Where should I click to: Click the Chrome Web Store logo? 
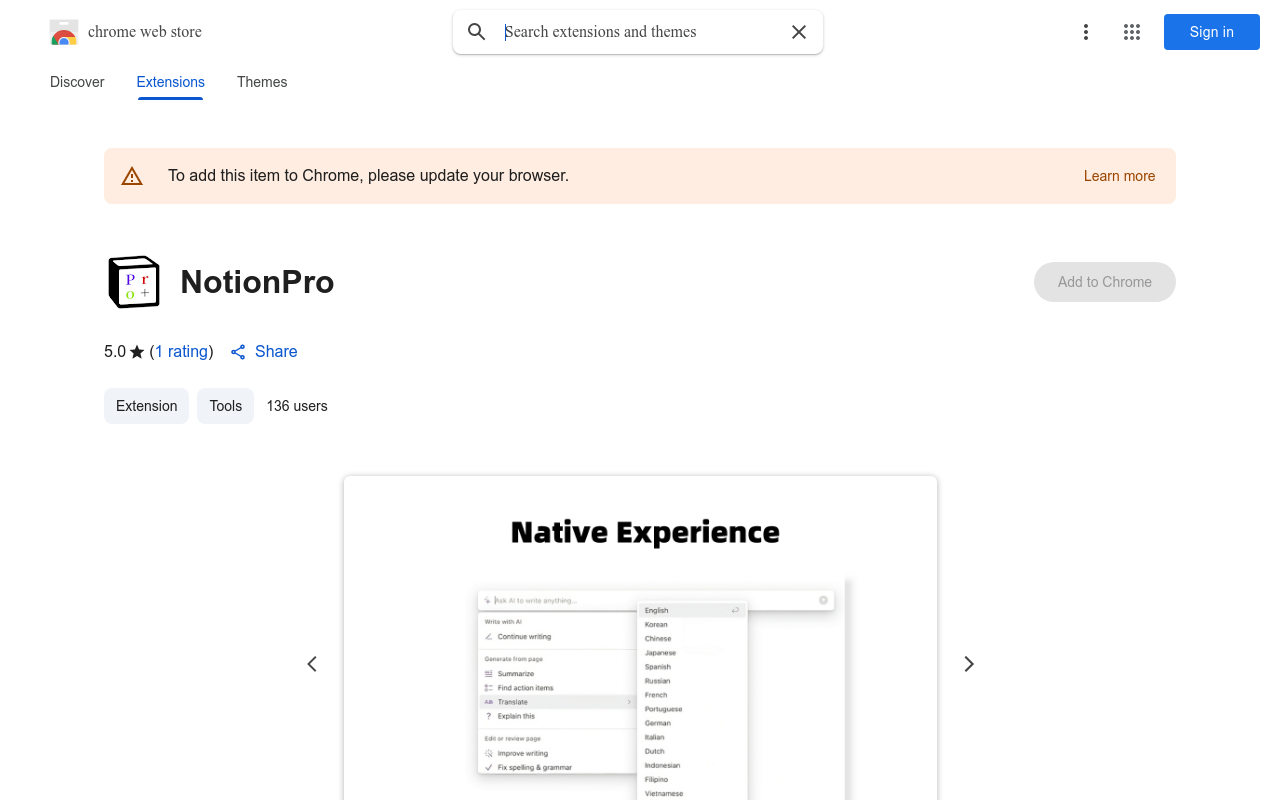click(x=64, y=32)
